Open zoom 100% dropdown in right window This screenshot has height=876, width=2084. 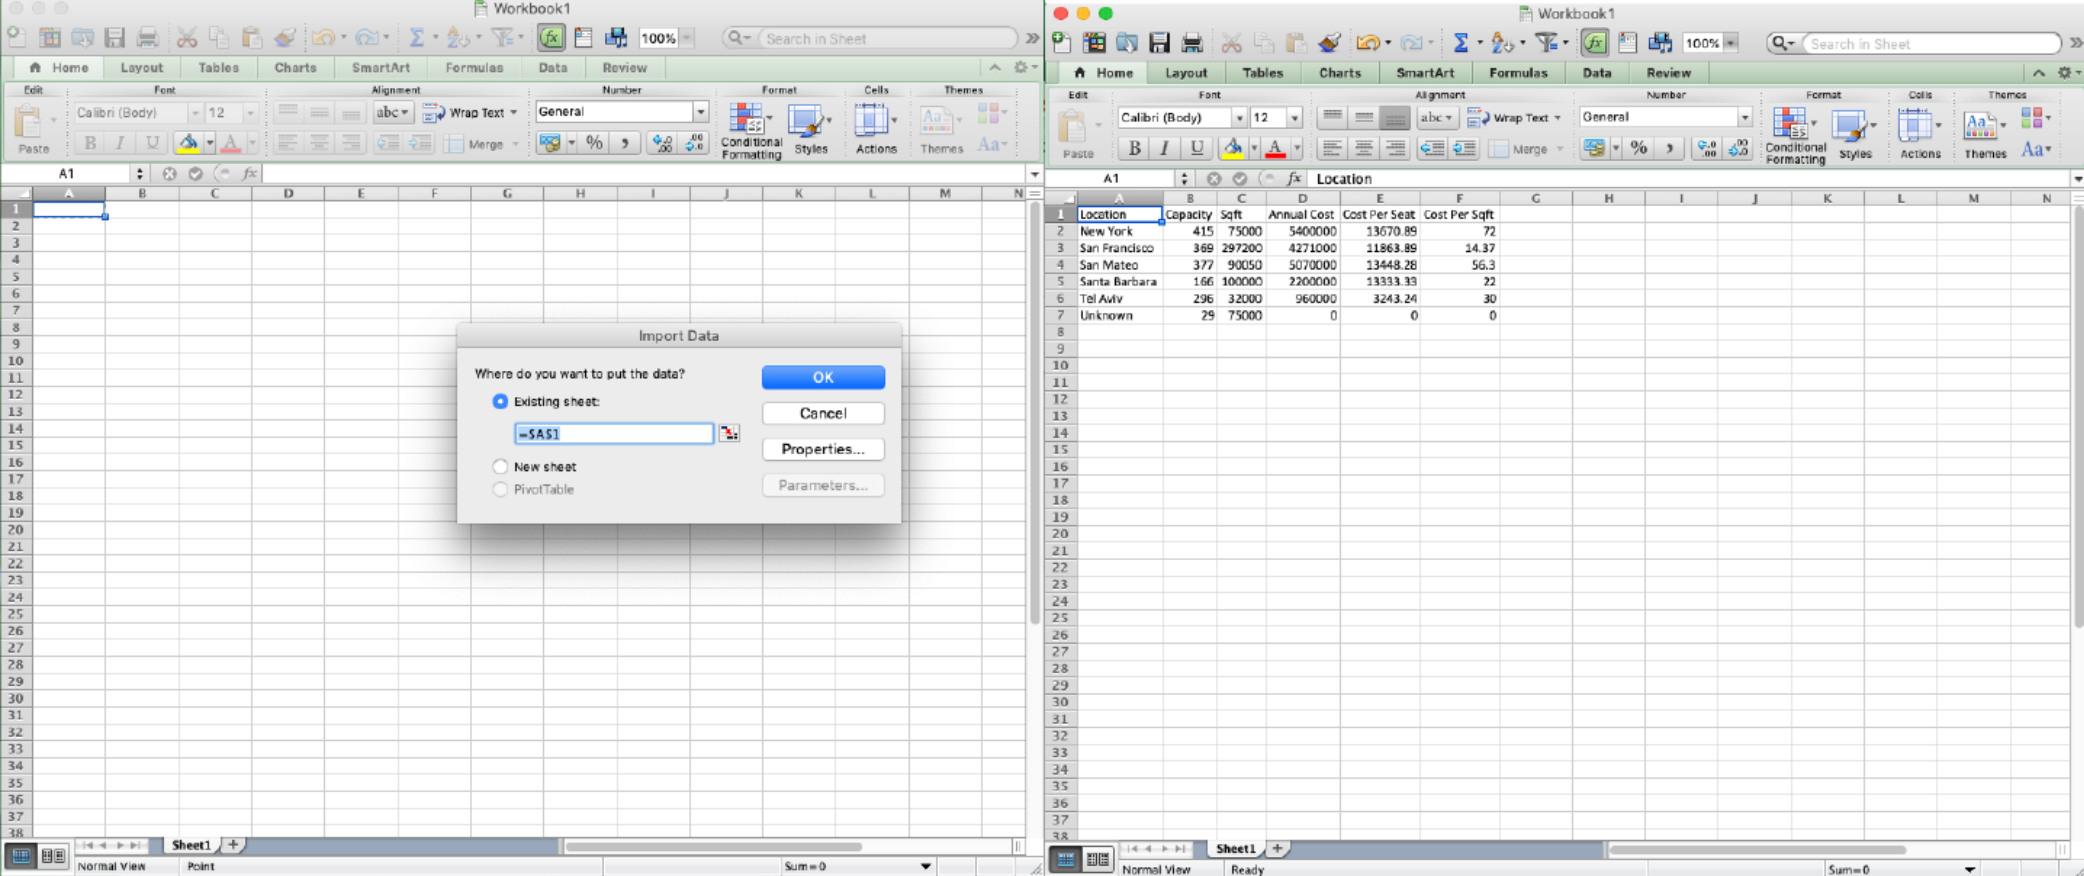(1731, 43)
